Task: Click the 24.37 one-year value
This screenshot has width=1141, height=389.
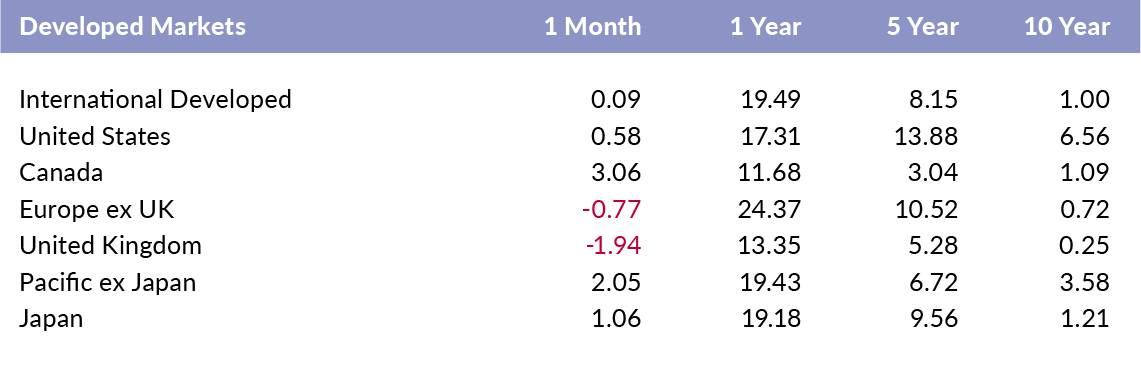Action: (x=770, y=209)
